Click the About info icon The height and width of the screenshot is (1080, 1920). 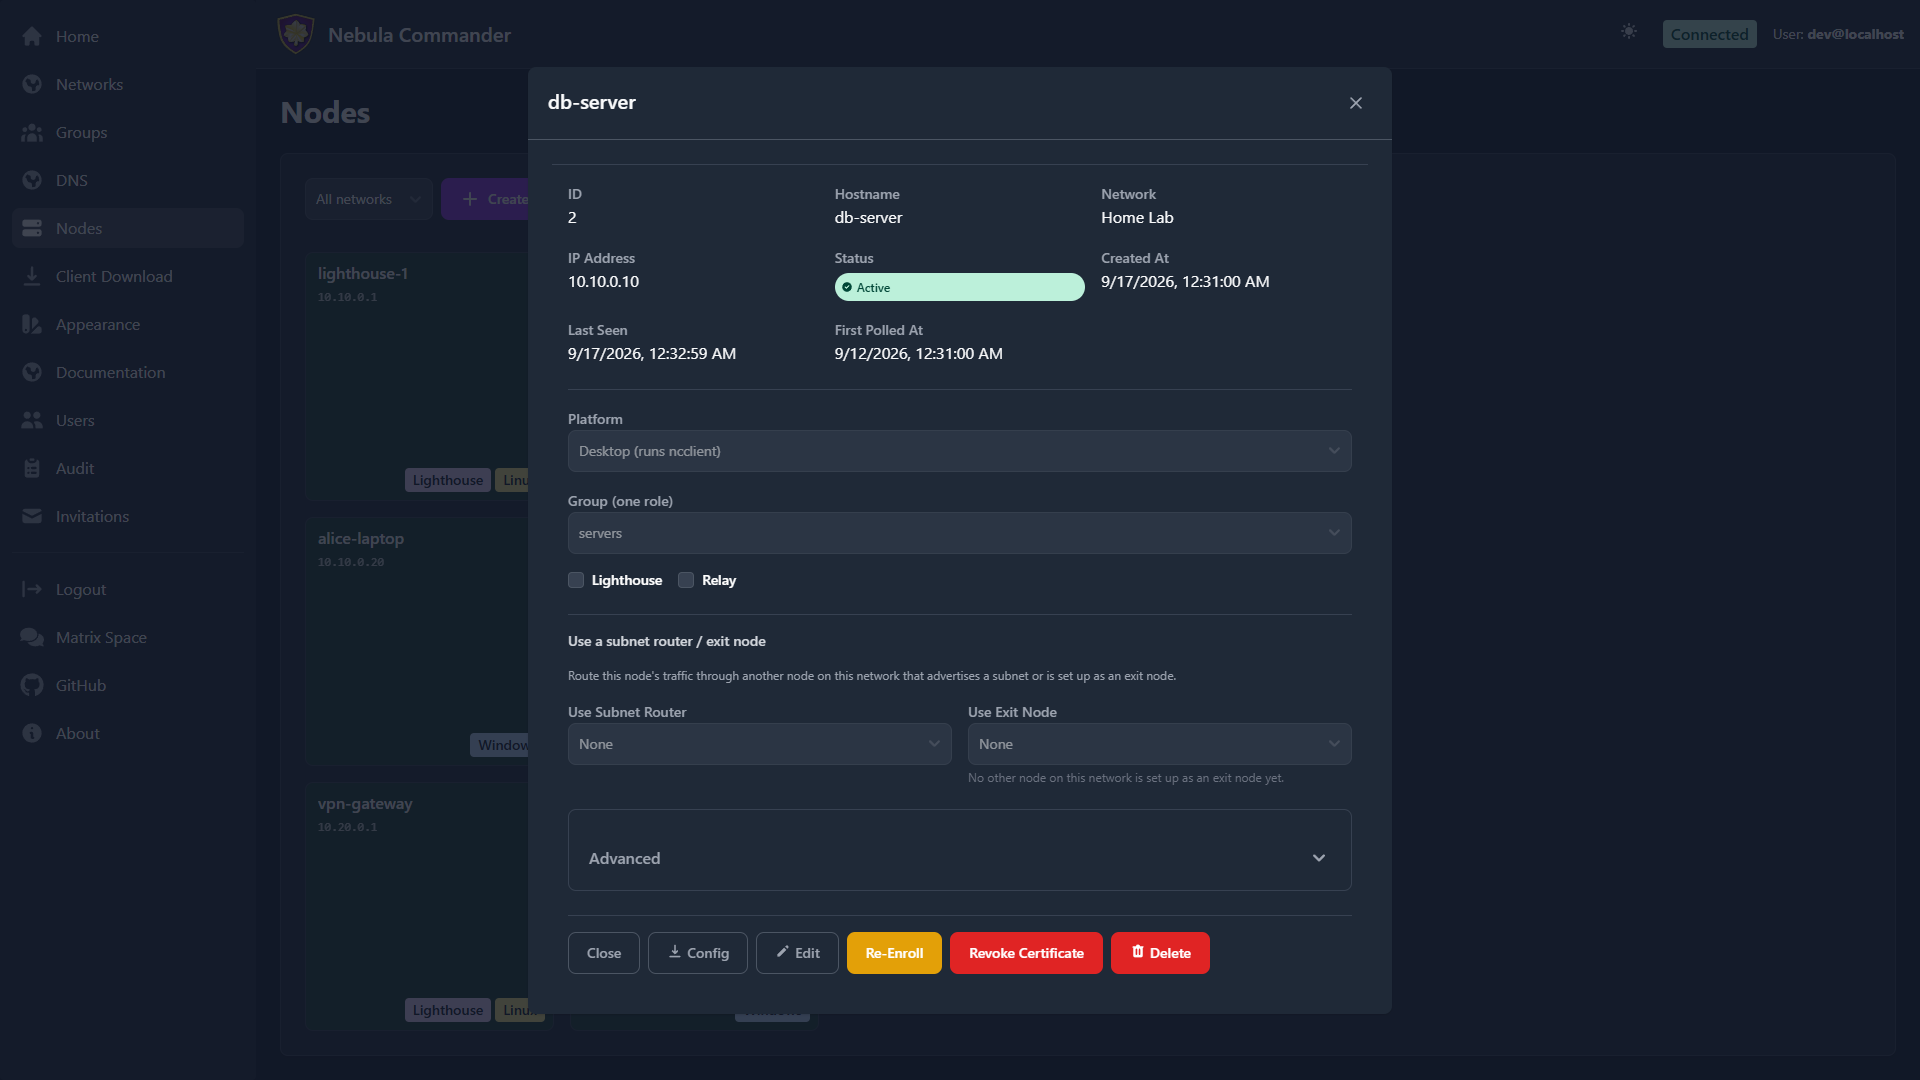coord(32,733)
